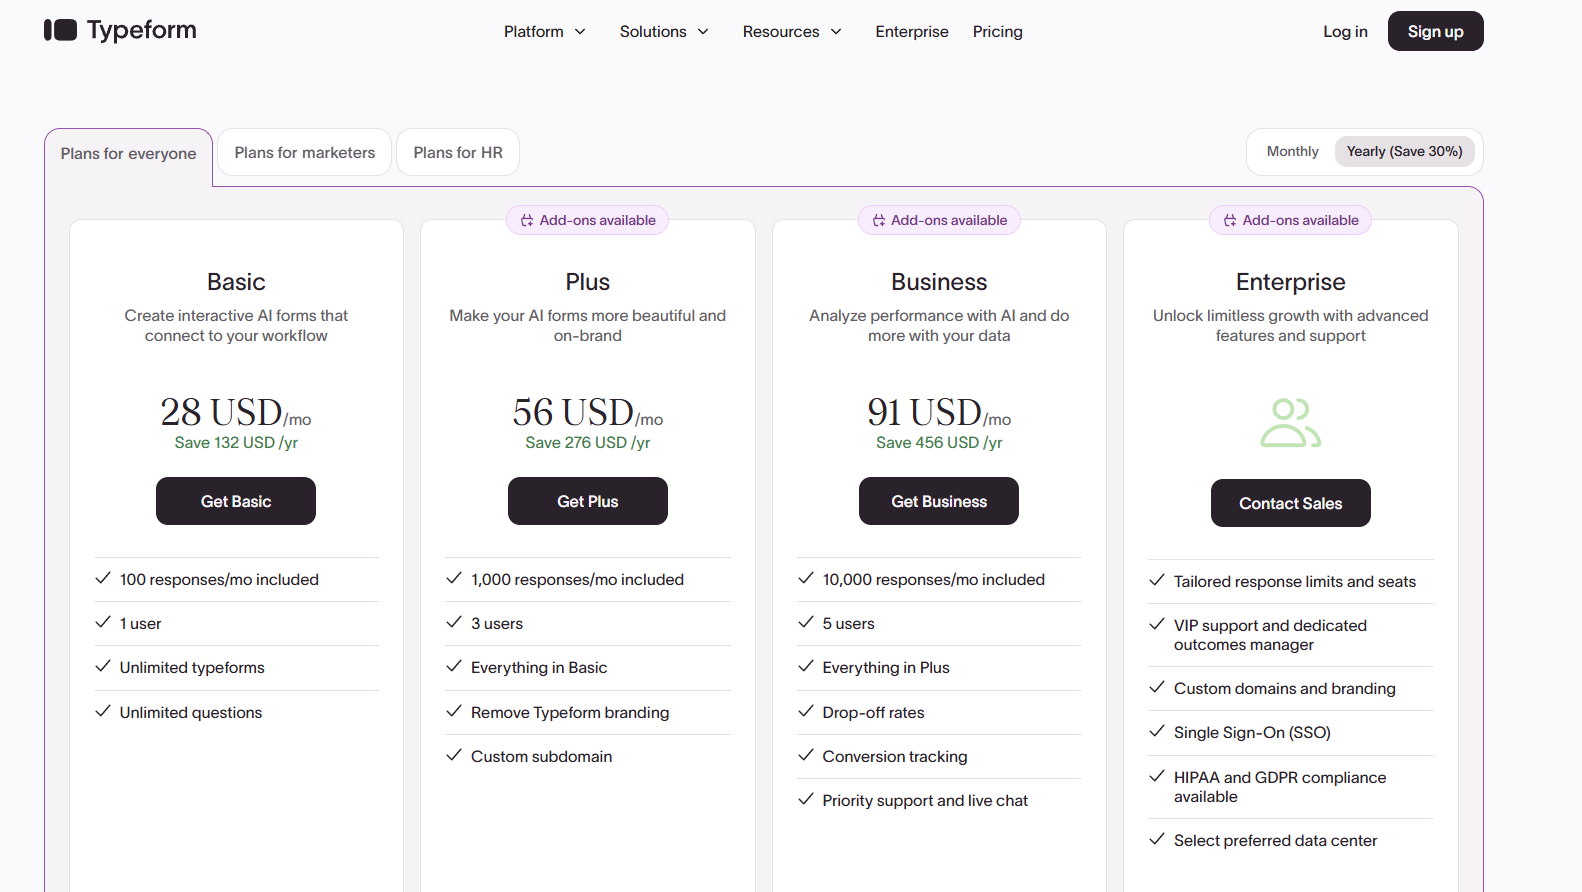Click the checkmark beside Single Sign-On (SSO)
This screenshot has height=892, width=1582.
(x=1157, y=732)
